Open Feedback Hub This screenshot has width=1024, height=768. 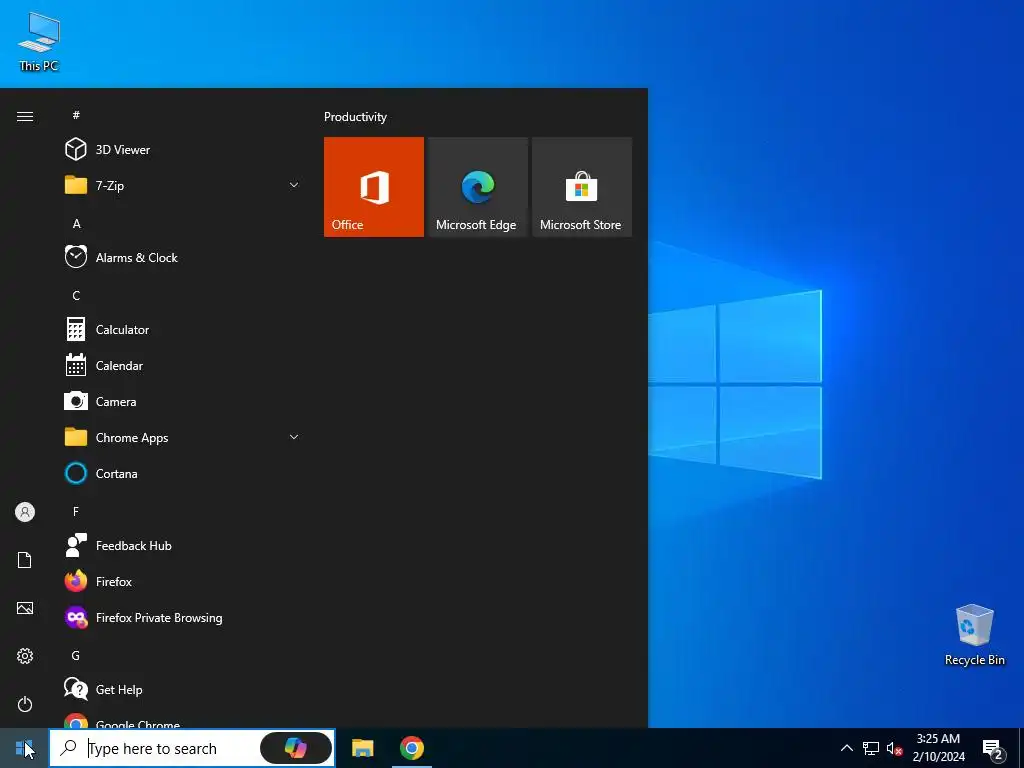click(183, 545)
